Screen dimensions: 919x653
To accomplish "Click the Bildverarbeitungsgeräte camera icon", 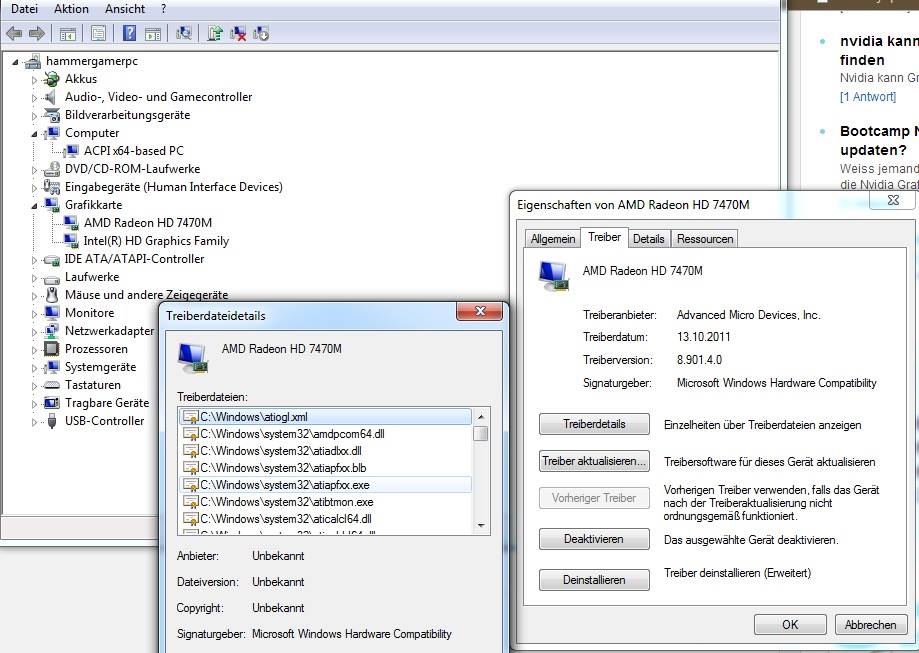I will point(52,115).
